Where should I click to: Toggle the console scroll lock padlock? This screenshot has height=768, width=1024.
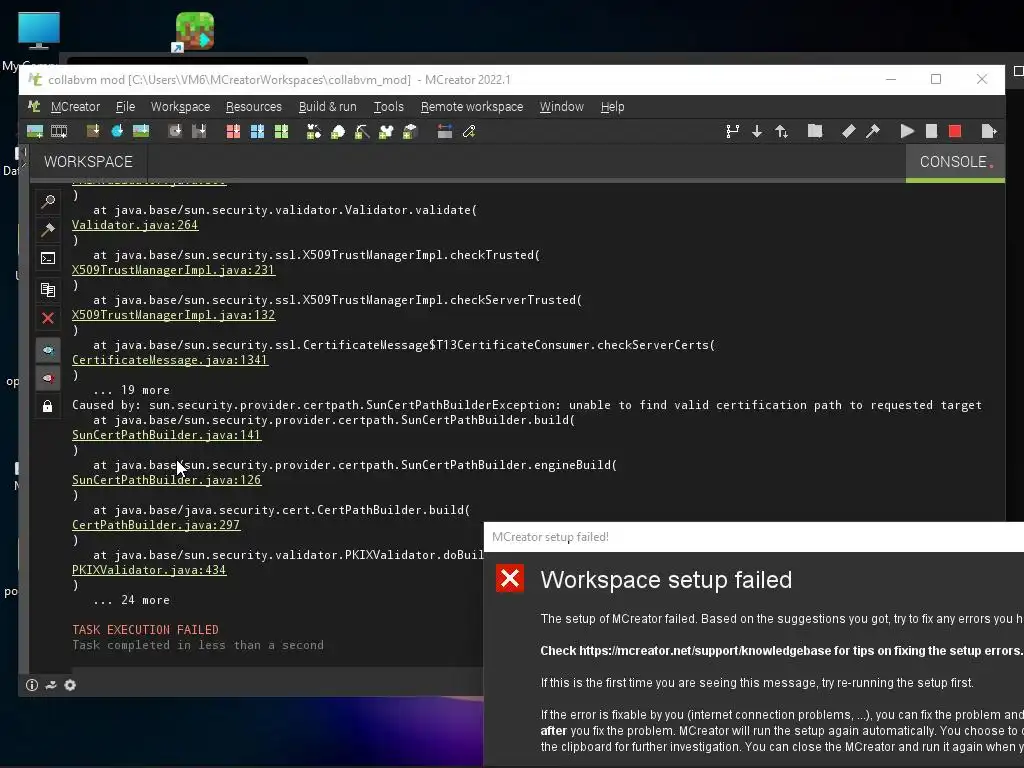coord(48,406)
